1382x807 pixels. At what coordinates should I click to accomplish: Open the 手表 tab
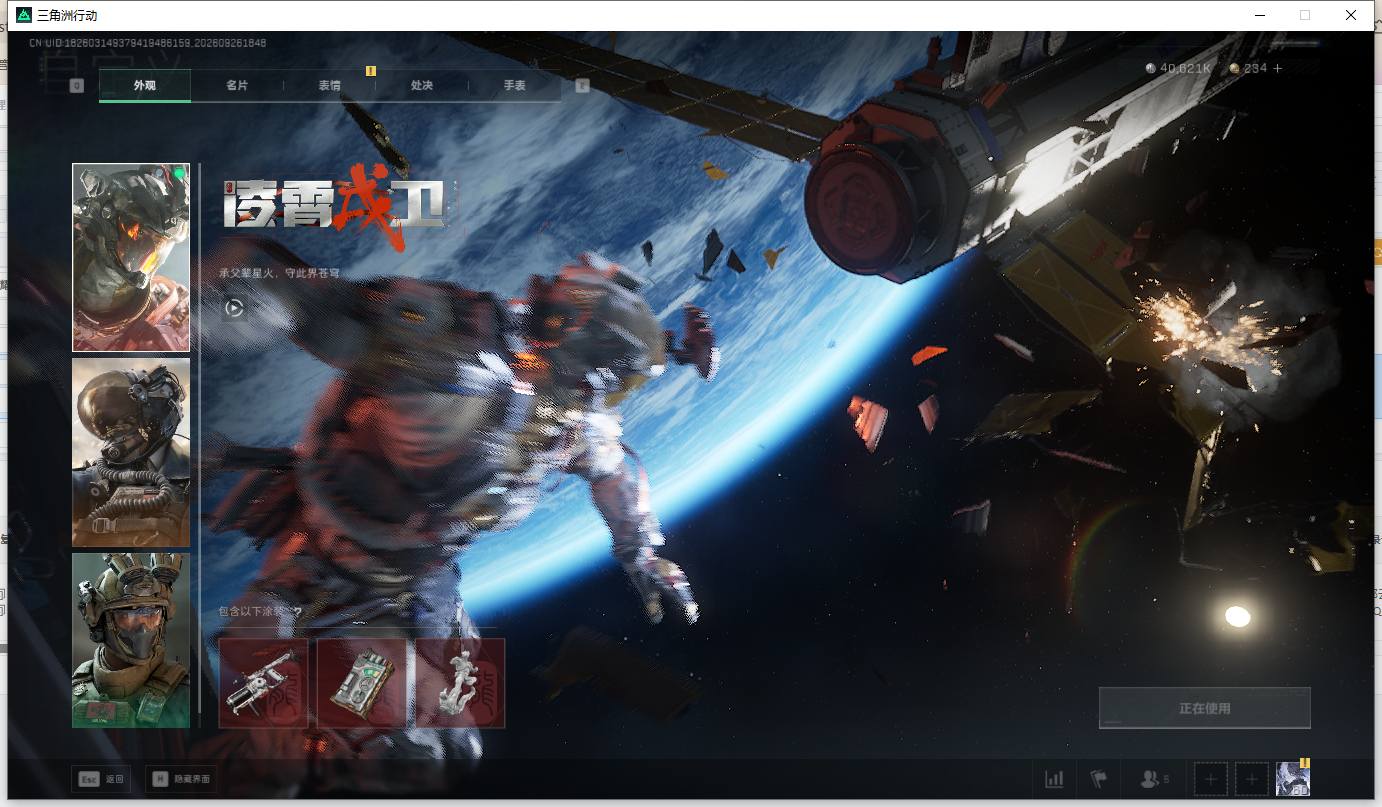(514, 86)
